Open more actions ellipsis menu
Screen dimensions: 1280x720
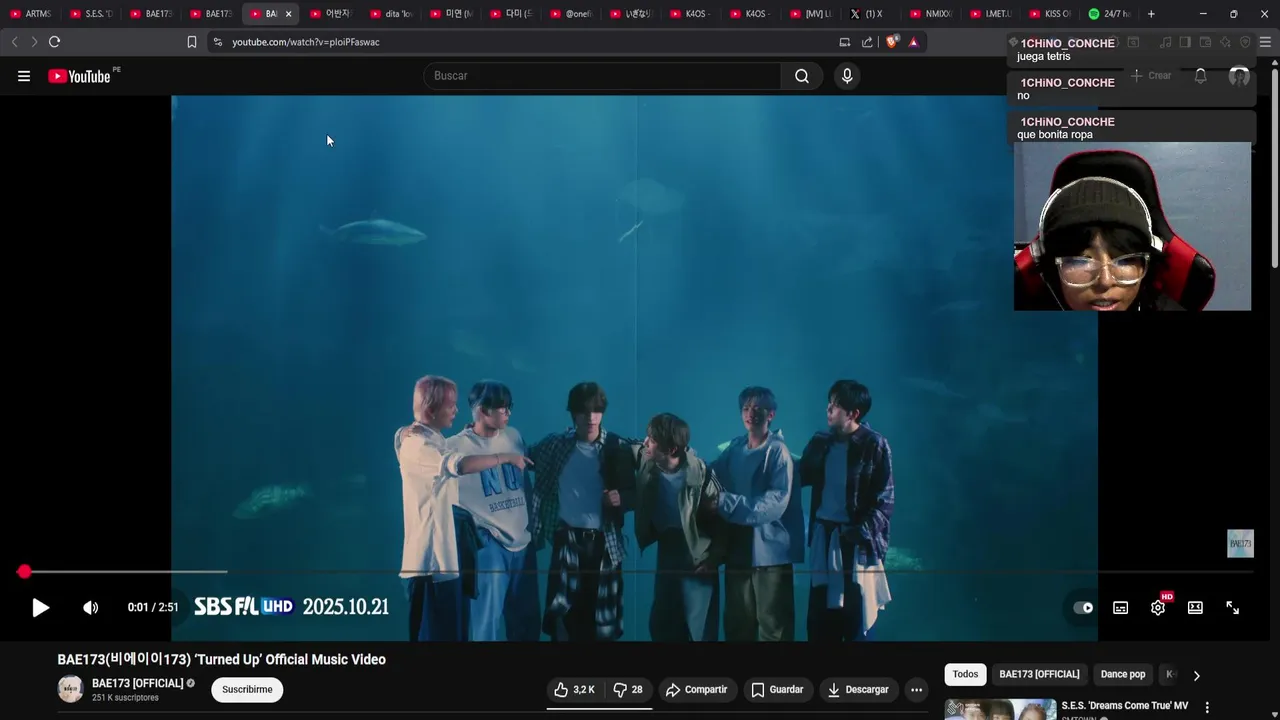pyautogui.click(x=916, y=690)
